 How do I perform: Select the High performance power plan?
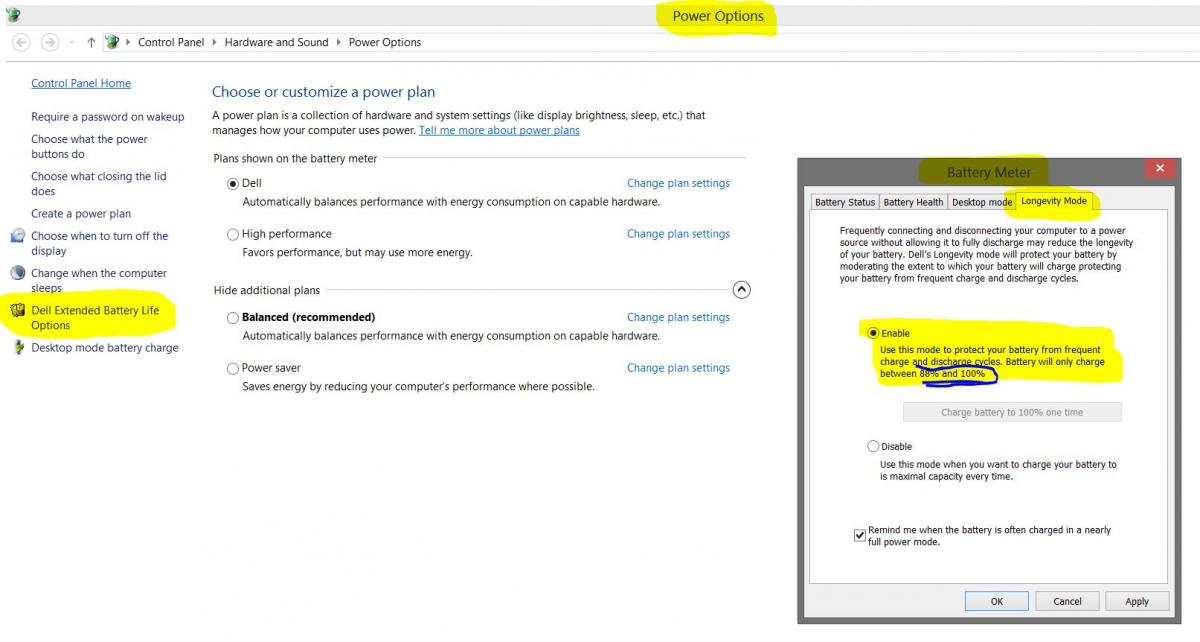tap(233, 234)
